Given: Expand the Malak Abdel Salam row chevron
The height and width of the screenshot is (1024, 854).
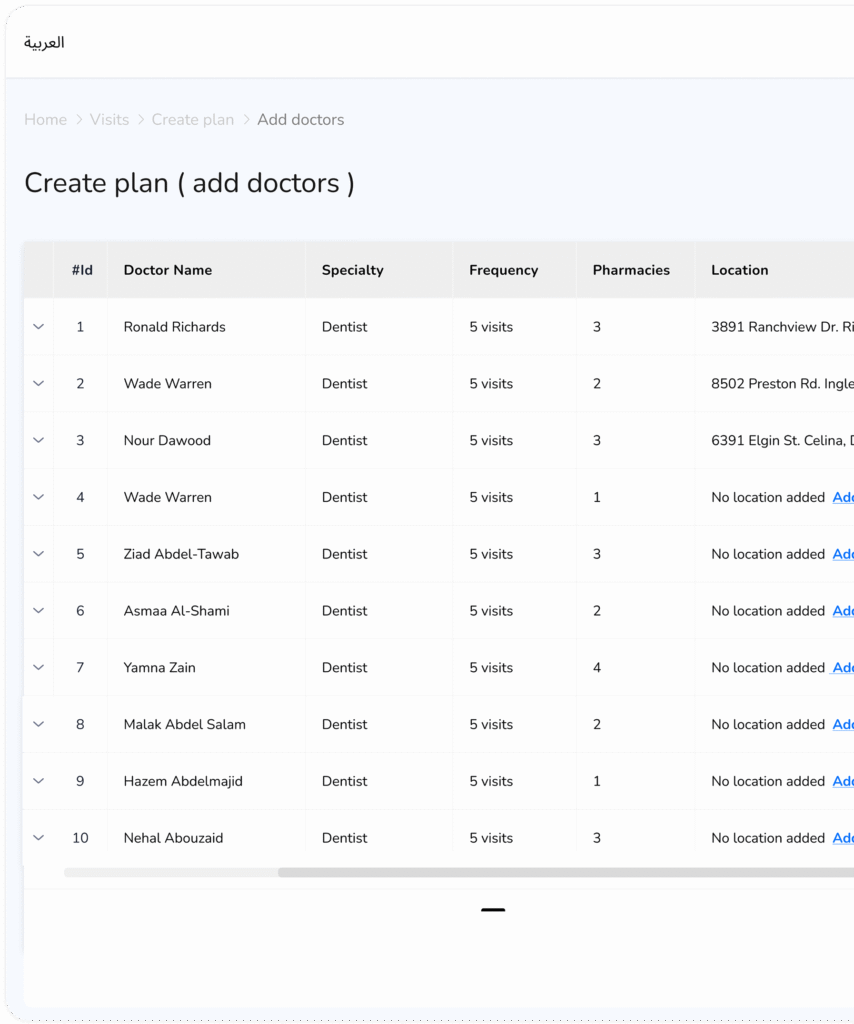Looking at the screenshot, I should [x=39, y=724].
